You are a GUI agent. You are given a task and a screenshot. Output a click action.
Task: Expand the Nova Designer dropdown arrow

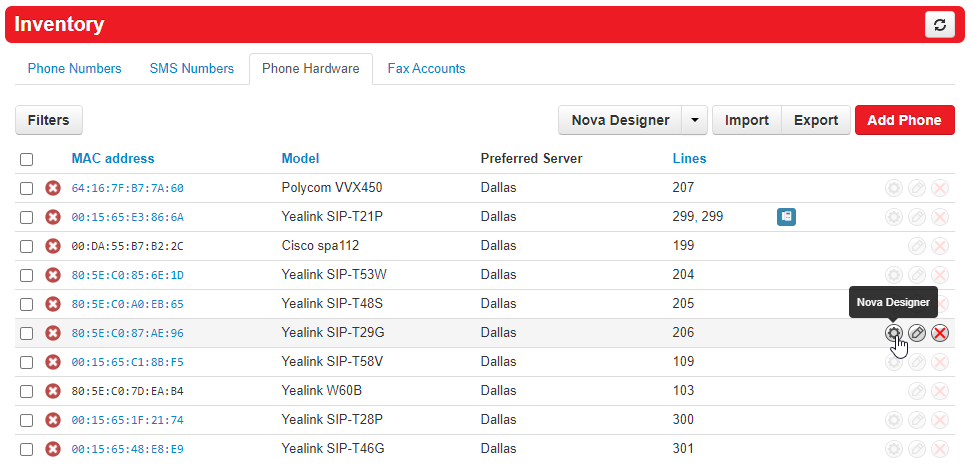coord(694,120)
